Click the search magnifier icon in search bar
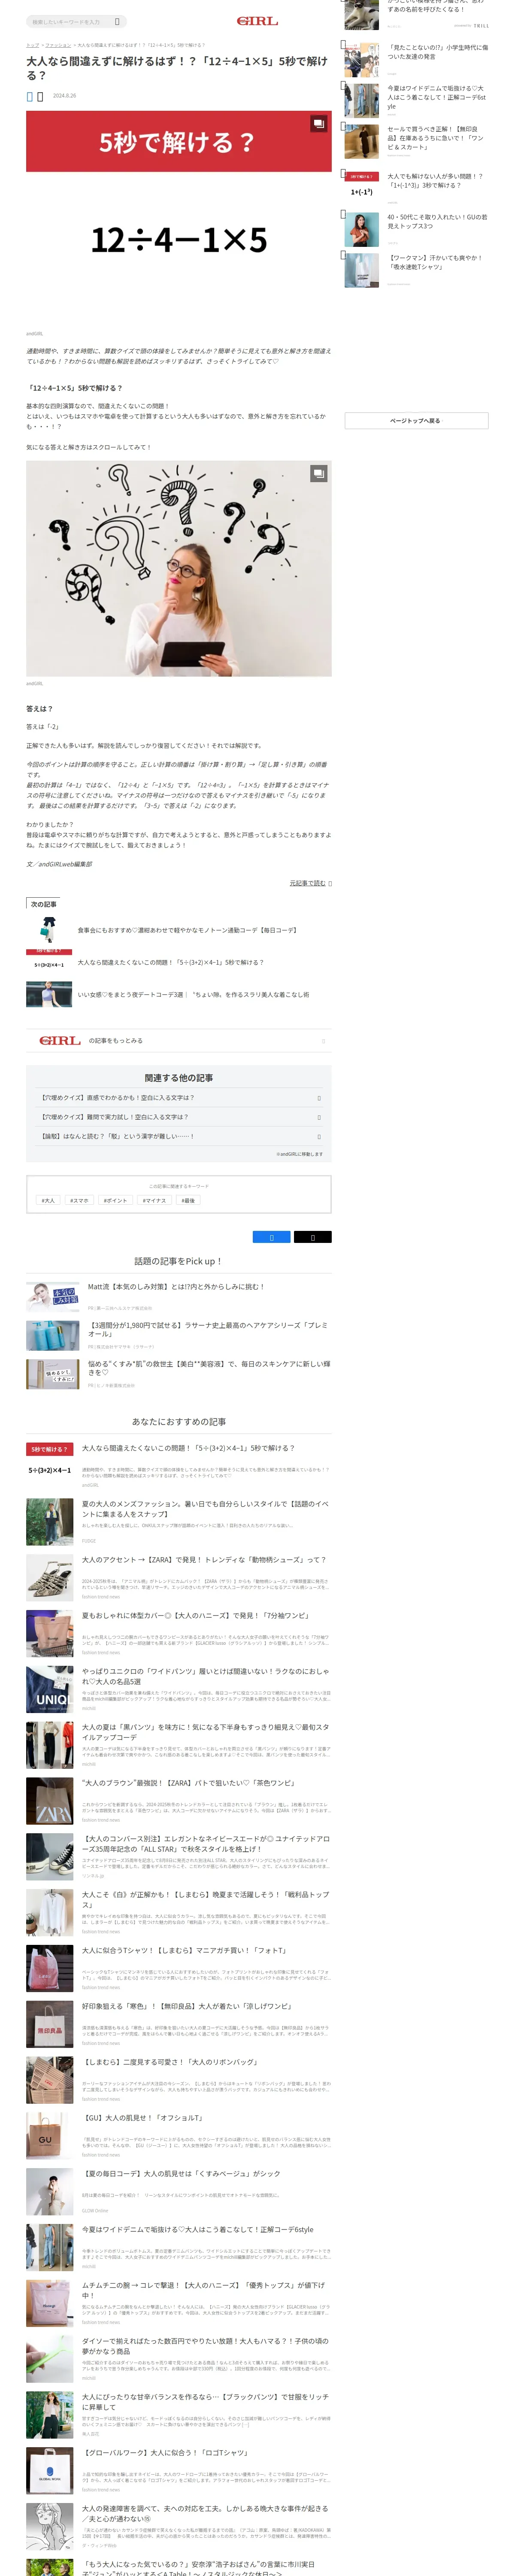The height and width of the screenshot is (2576, 515). pyautogui.click(x=117, y=21)
